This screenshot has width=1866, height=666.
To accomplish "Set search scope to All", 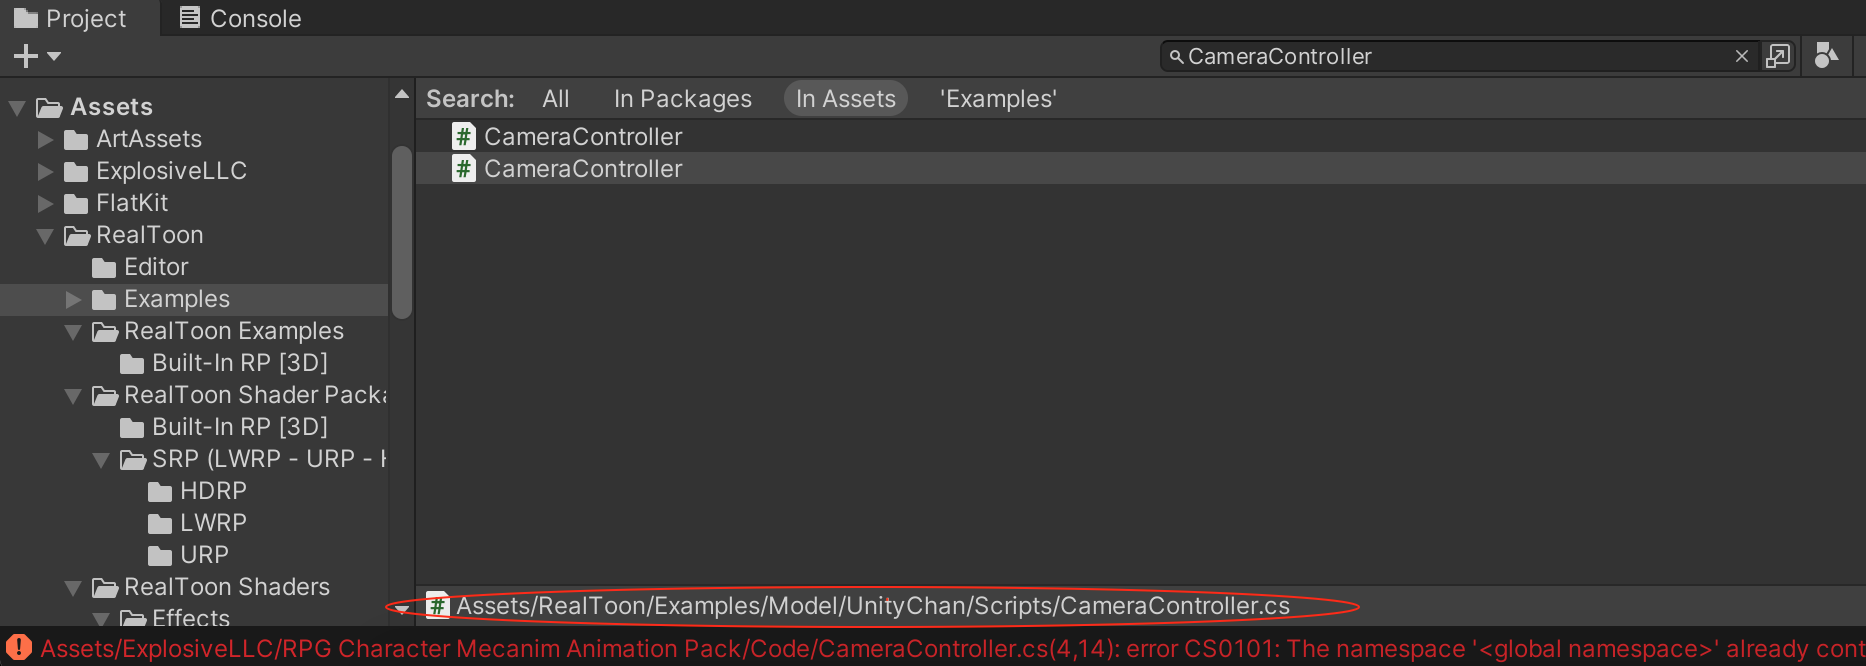I will coord(555,99).
